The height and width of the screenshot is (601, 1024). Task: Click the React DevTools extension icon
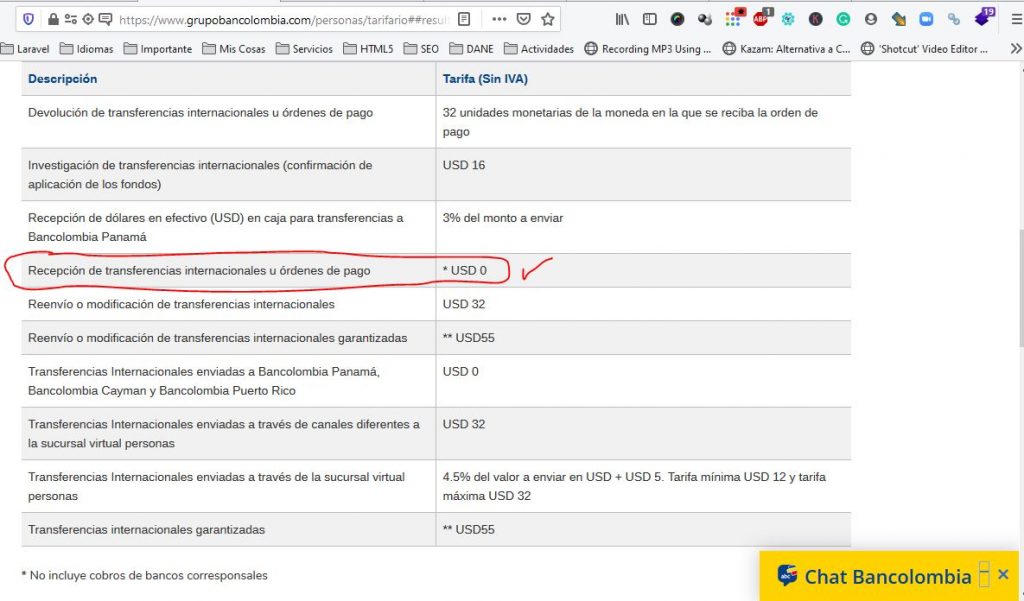pos(788,20)
